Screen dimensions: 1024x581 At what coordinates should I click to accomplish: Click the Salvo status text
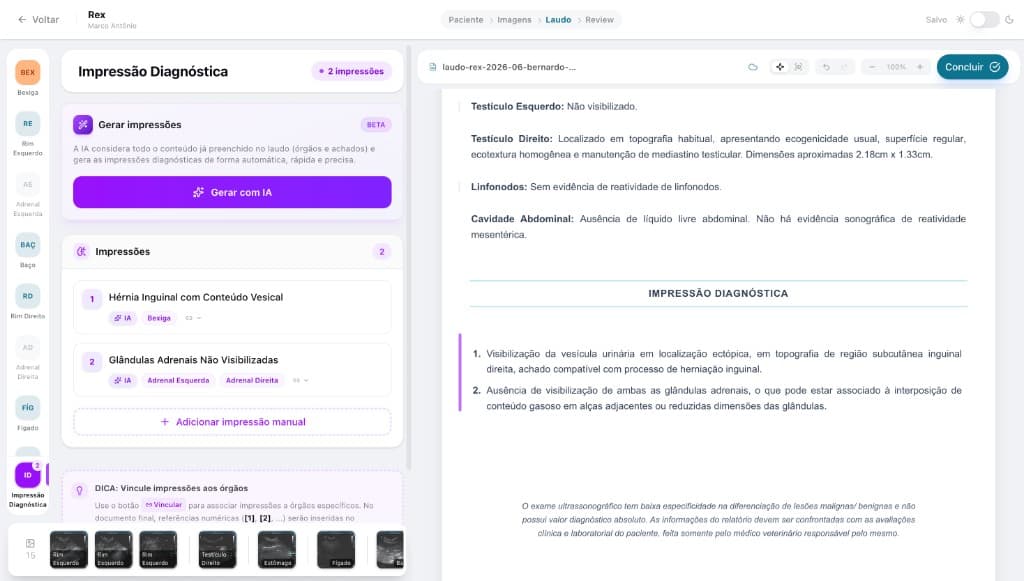tap(936, 20)
